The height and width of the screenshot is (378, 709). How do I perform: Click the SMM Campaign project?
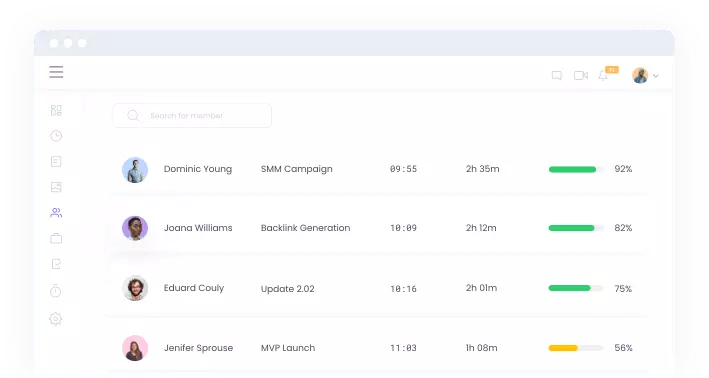coord(297,169)
